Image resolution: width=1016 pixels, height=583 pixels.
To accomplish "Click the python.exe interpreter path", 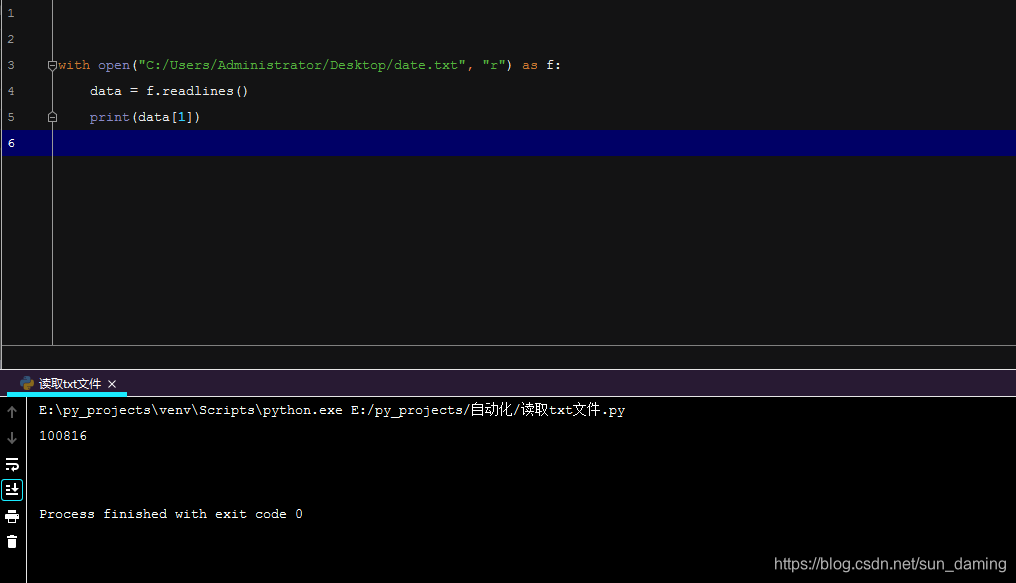I will tap(186, 409).
